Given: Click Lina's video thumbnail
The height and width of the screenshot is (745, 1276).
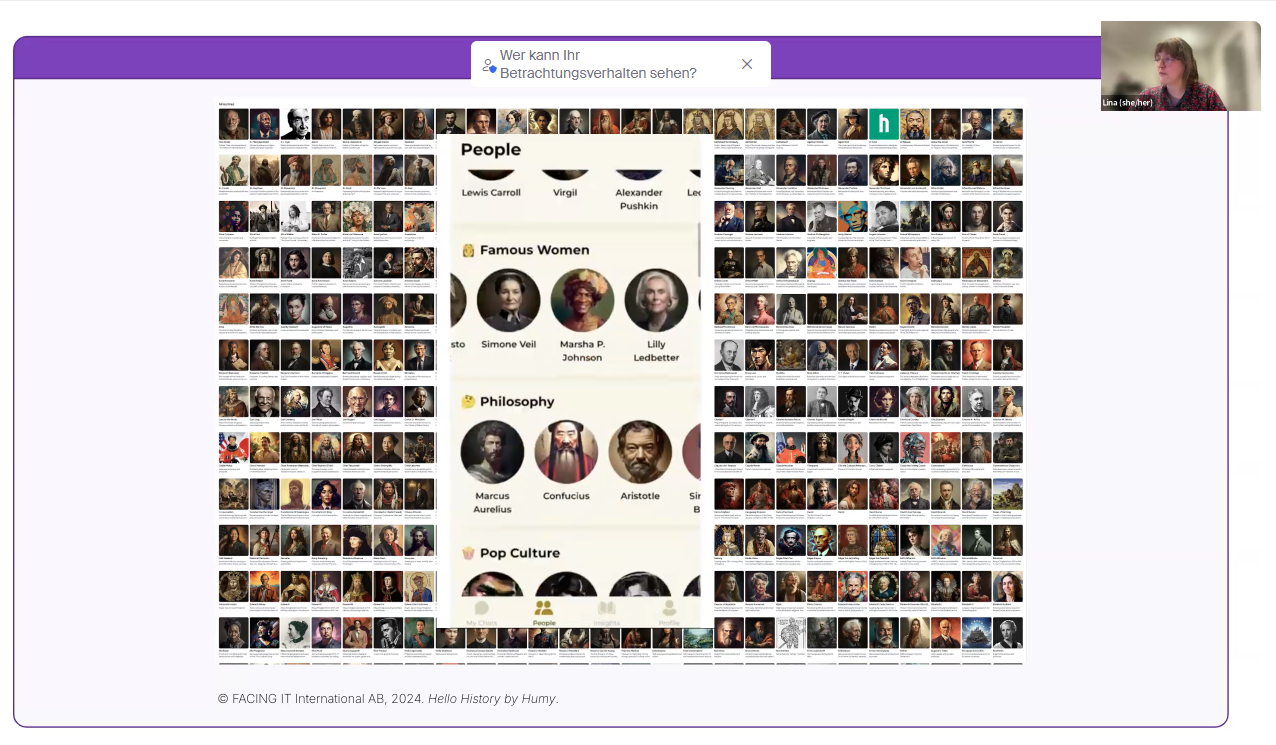Looking at the screenshot, I should pyautogui.click(x=1180, y=66).
